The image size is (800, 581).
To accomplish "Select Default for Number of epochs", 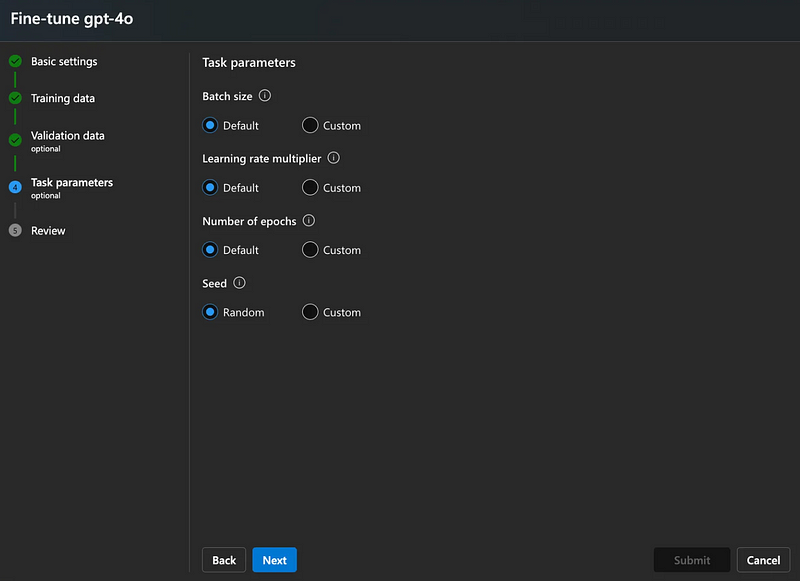I will [x=210, y=250].
